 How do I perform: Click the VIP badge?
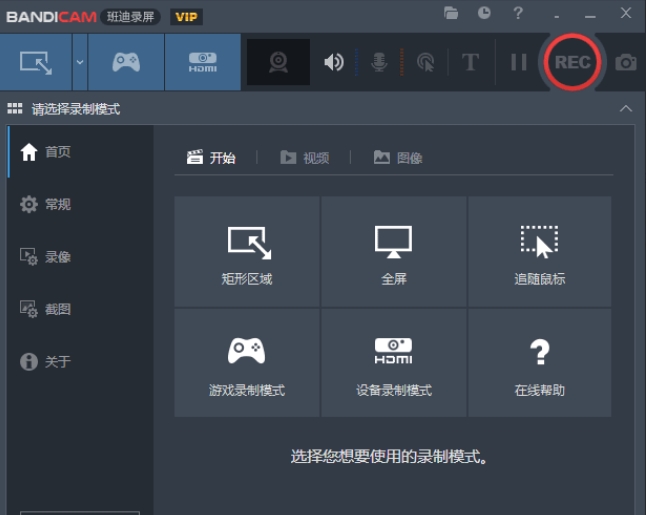[186, 17]
